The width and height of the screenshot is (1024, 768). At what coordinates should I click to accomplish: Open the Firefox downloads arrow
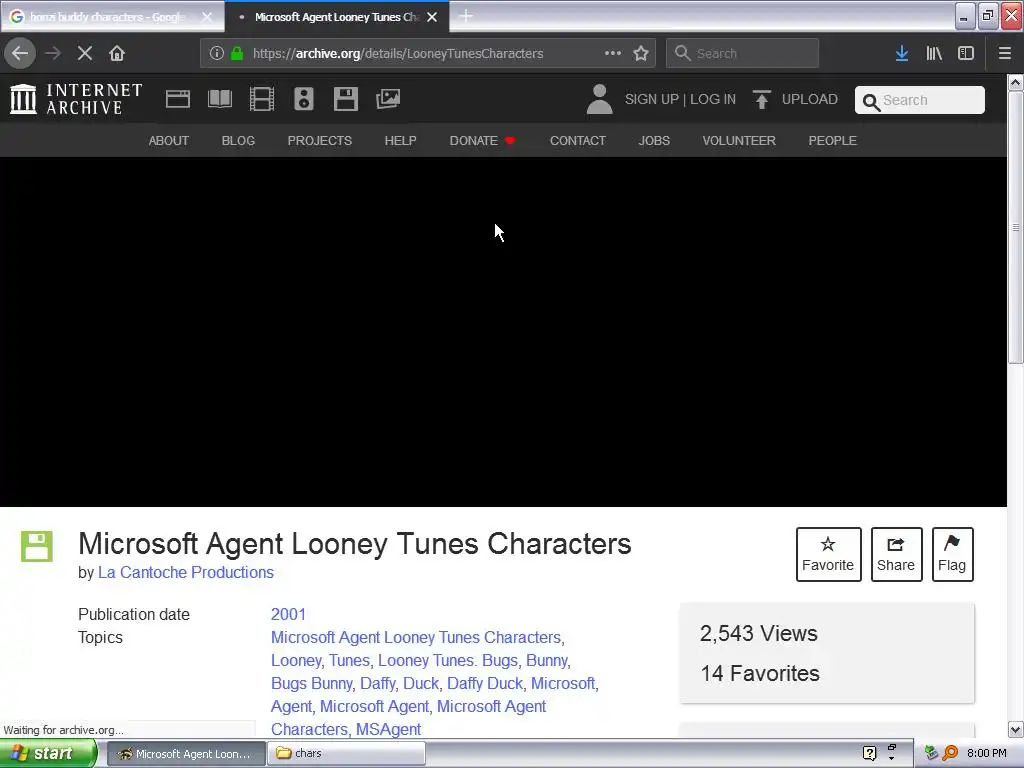tap(902, 53)
